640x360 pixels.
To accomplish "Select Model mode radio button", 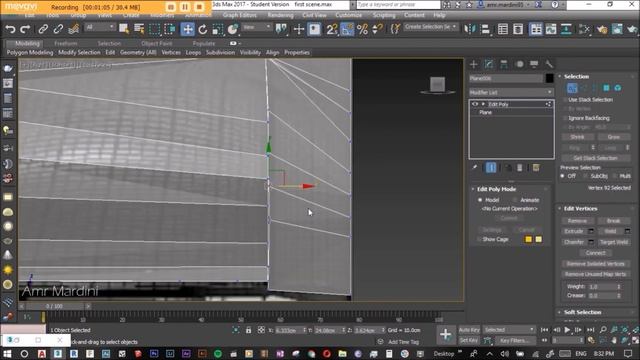I will pyautogui.click(x=480, y=200).
